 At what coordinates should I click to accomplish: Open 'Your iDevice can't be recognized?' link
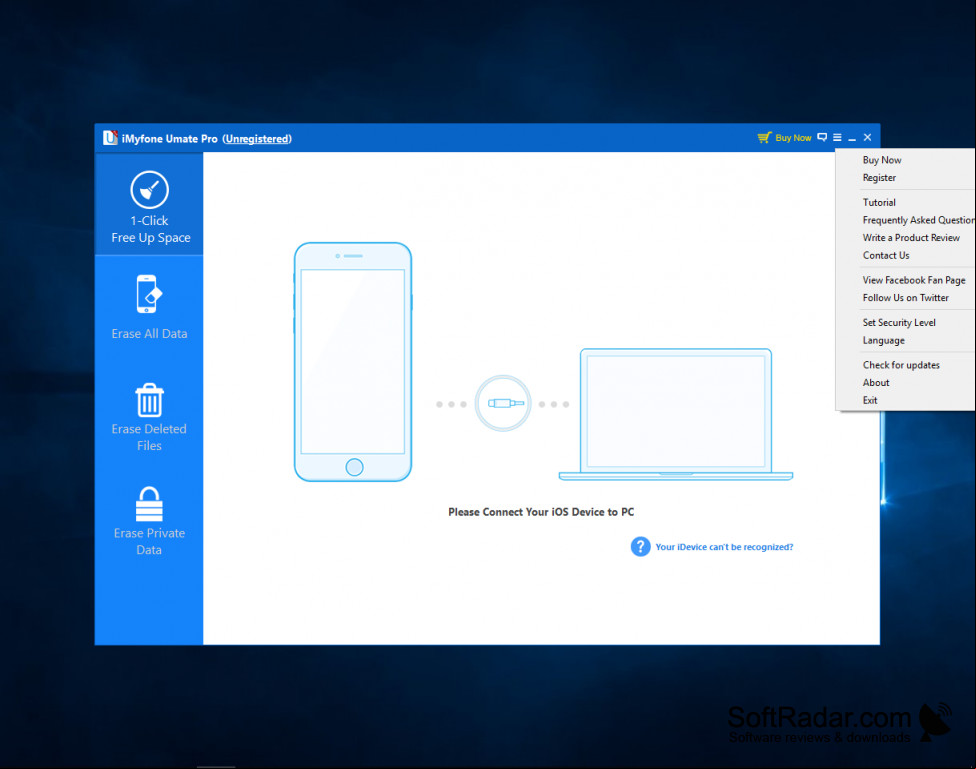[724, 547]
